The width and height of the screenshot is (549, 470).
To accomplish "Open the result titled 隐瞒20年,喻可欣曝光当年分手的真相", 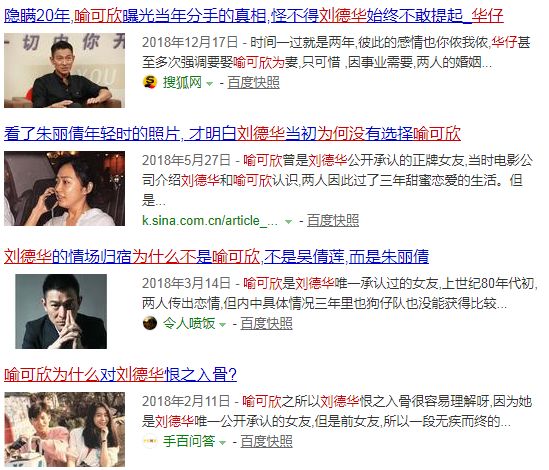I will [x=254, y=16].
